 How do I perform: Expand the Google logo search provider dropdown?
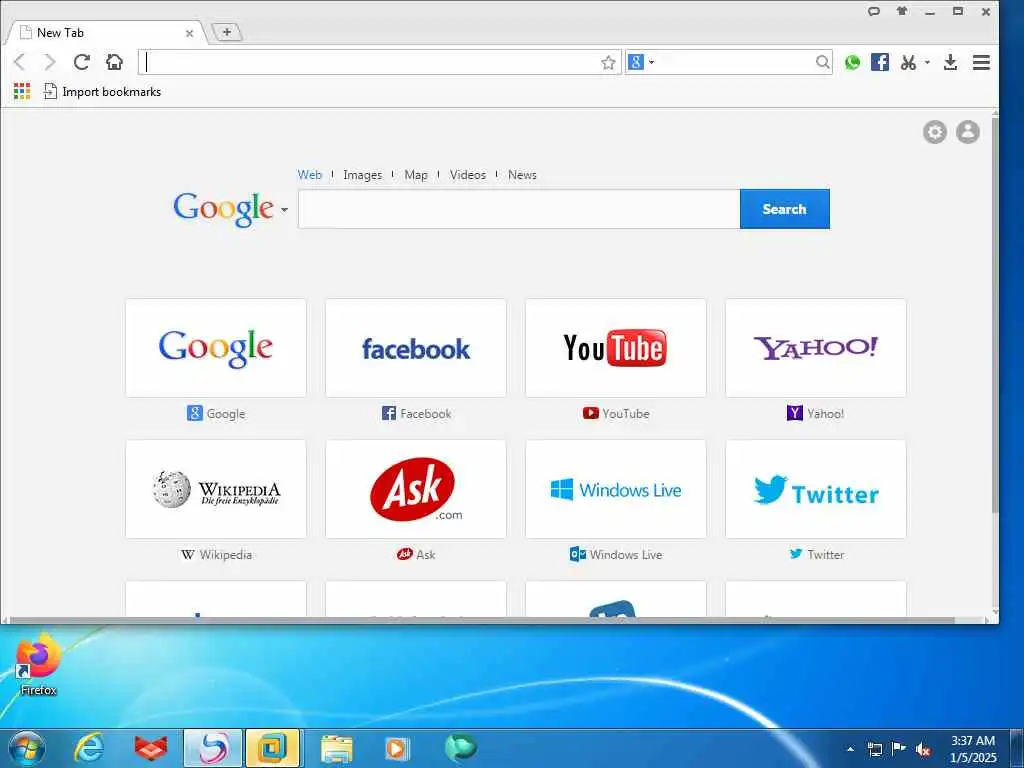(x=284, y=210)
